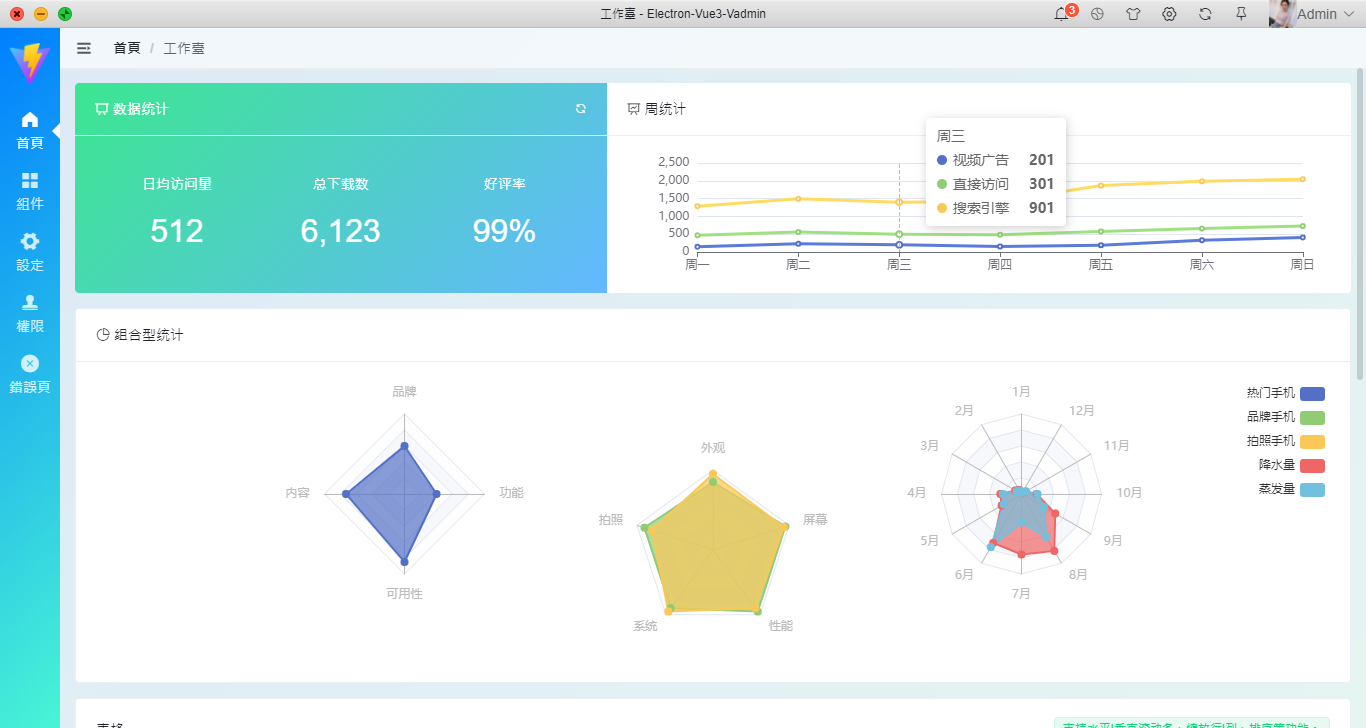Viewport: 1366px width, 728px height.
Task: Click the 7月 label on the monthly radar
Action: pyautogui.click(x=1021, y=594)
